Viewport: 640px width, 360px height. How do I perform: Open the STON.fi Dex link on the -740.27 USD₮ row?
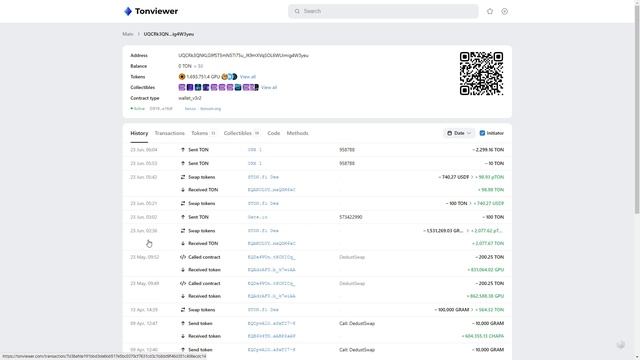point(263,177)
